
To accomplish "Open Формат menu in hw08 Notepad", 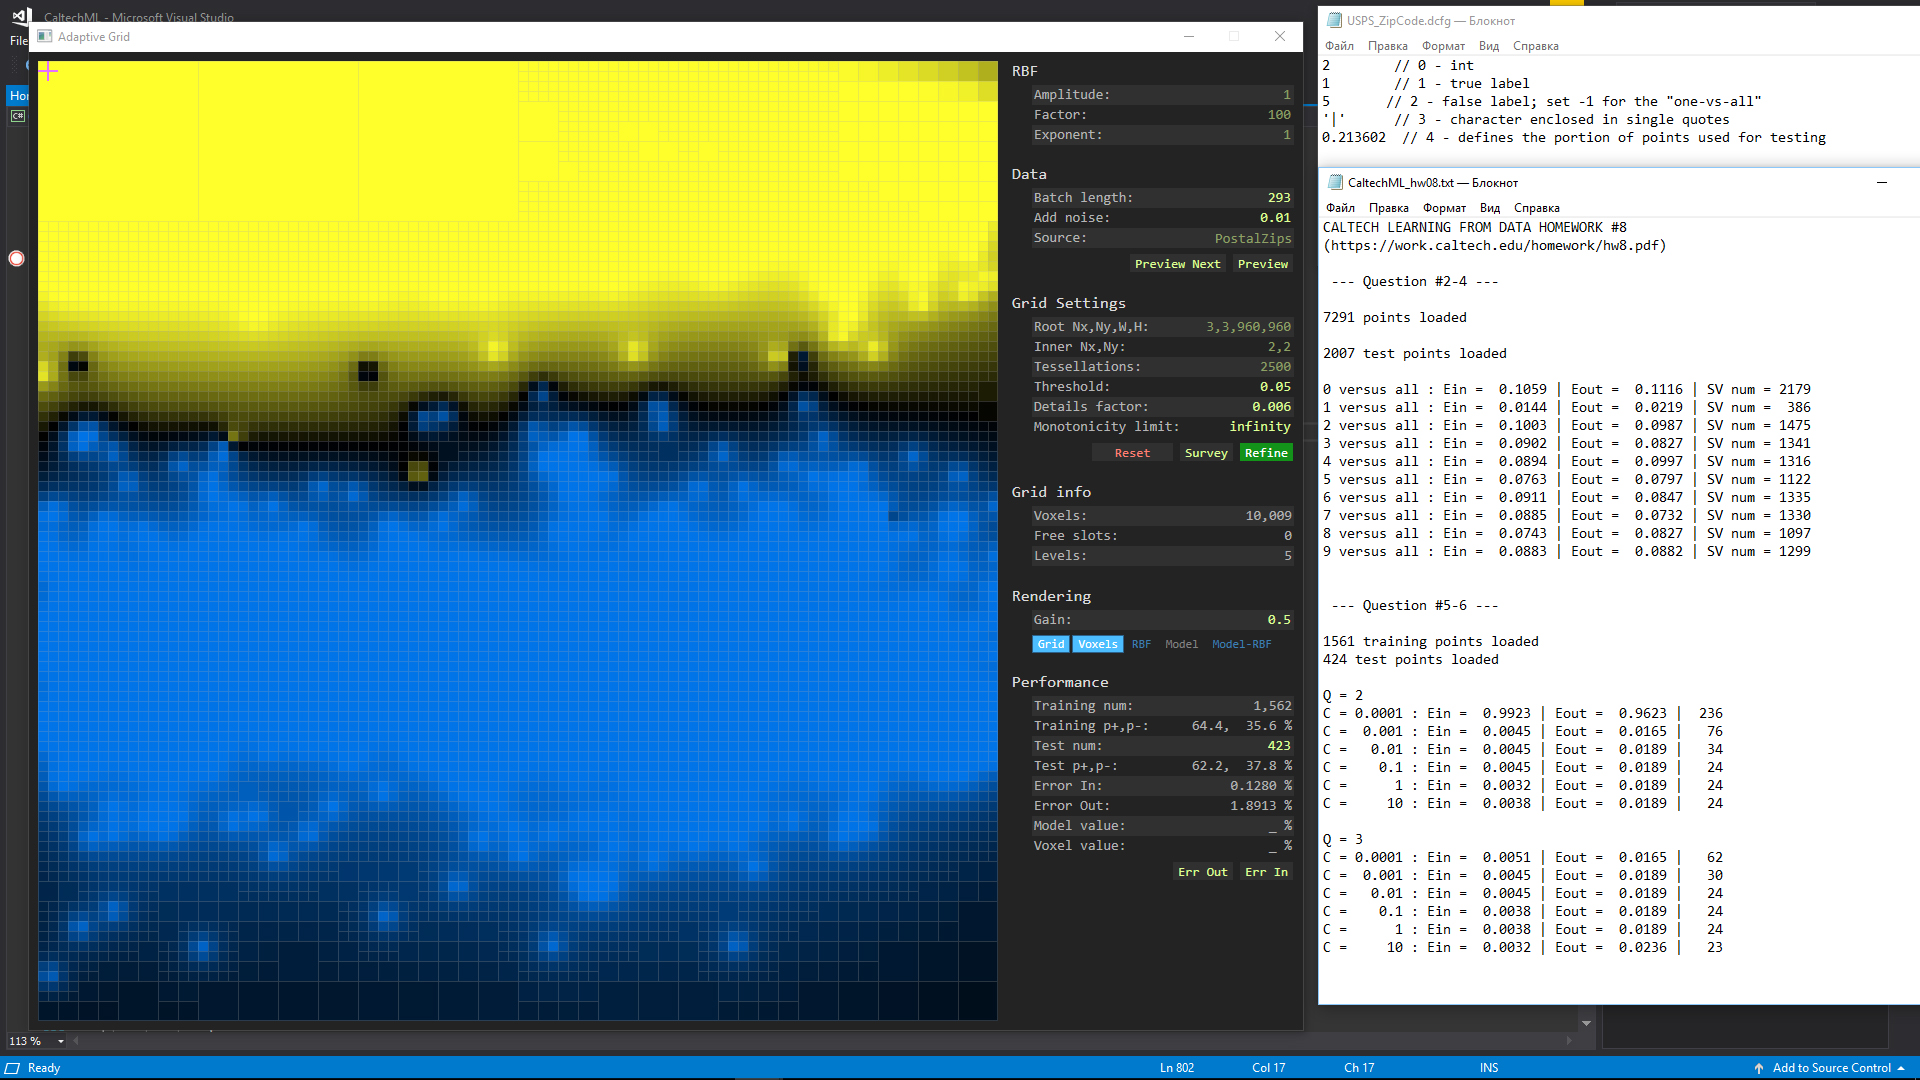I will pyautogui.click(x=1444, y=208).
